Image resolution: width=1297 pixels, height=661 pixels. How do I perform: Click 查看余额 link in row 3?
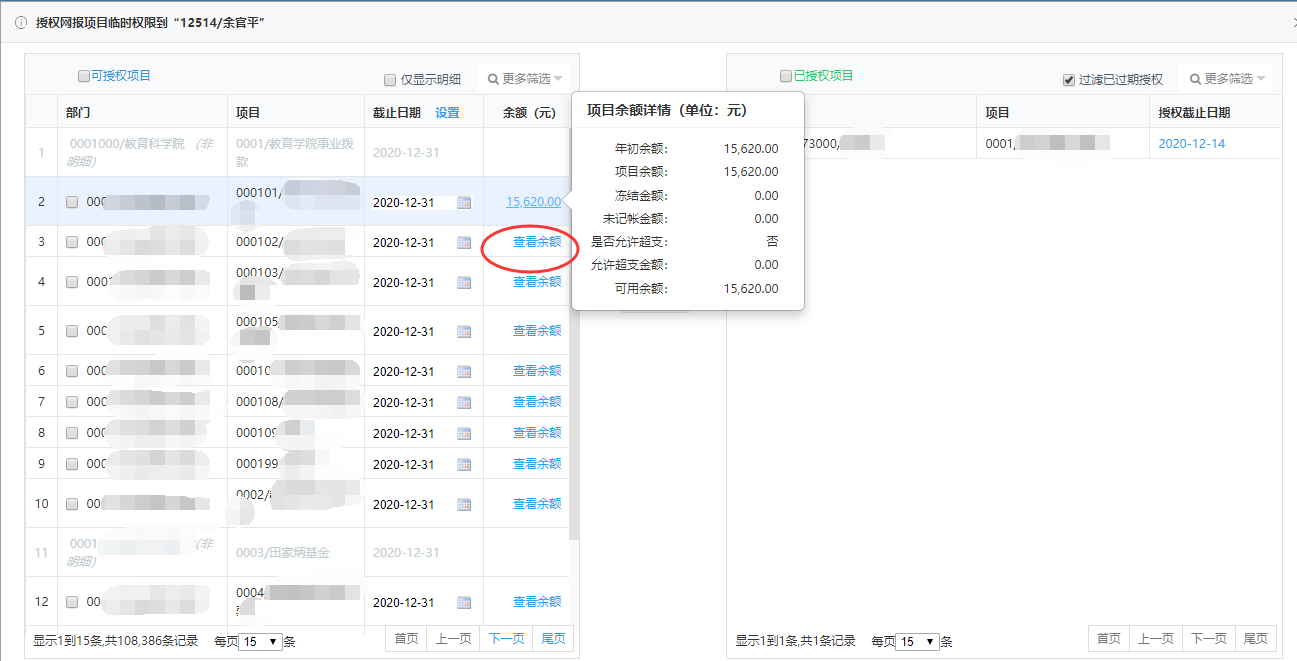click(536, 242)
